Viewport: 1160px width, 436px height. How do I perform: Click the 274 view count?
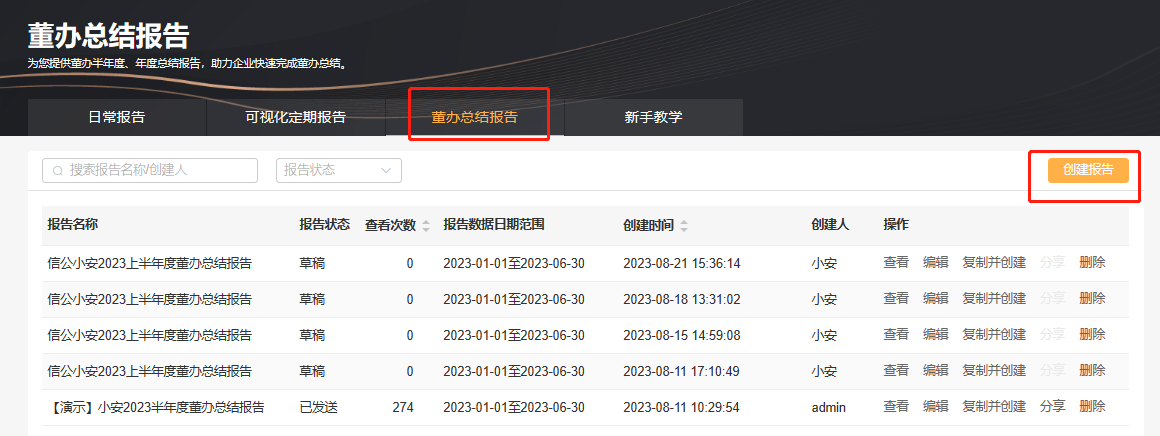click(403, 407)
